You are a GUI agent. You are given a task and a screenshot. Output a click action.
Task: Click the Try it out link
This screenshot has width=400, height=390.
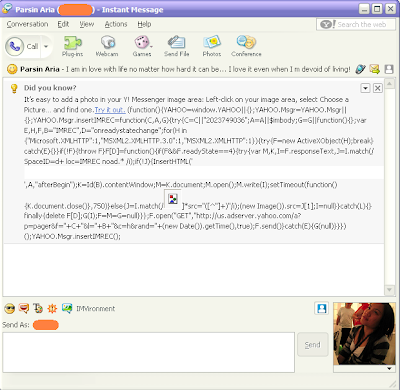point(110,110)
